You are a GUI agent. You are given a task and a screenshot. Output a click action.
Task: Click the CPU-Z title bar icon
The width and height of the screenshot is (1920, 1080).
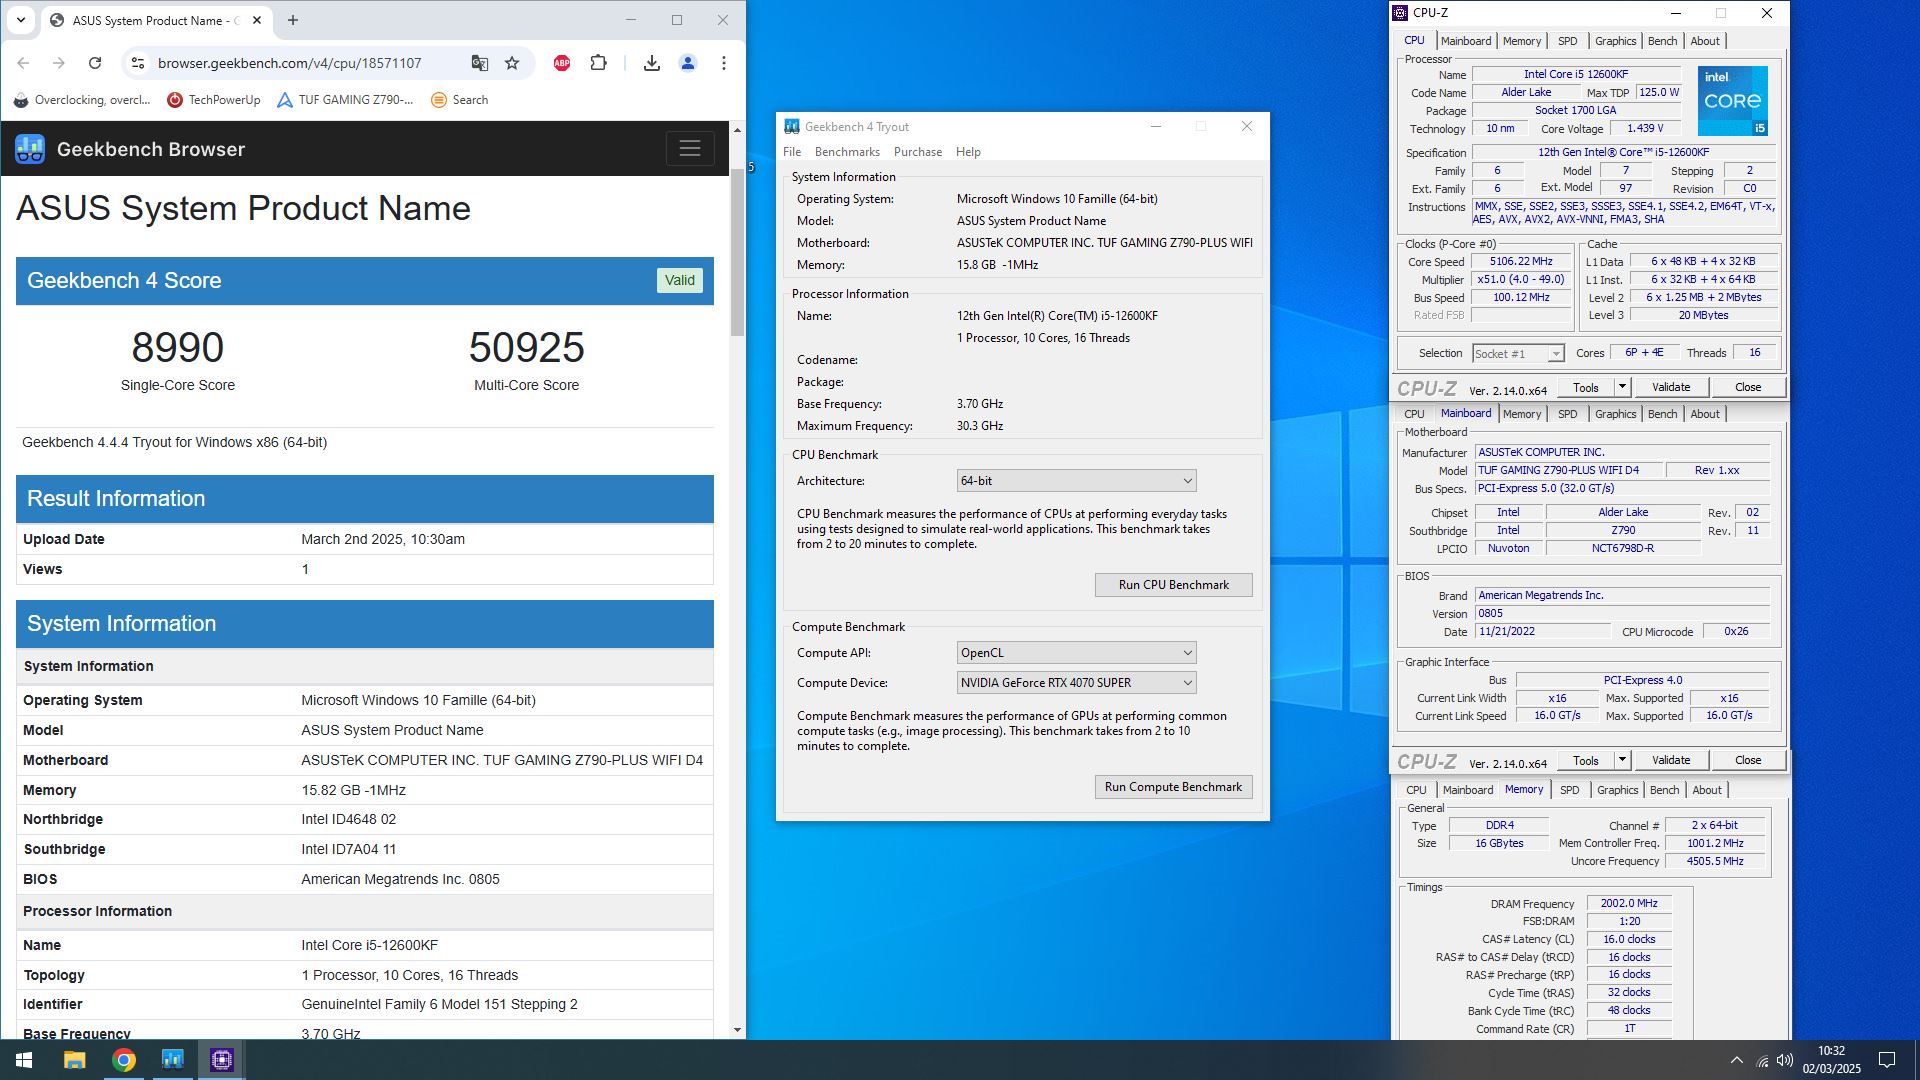[x=1401, y=13]
